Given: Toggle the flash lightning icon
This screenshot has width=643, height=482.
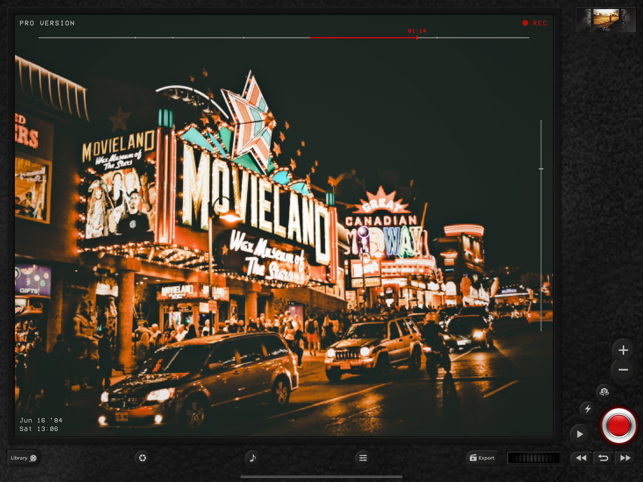Looking at the screenshot, I should [588, 409].
